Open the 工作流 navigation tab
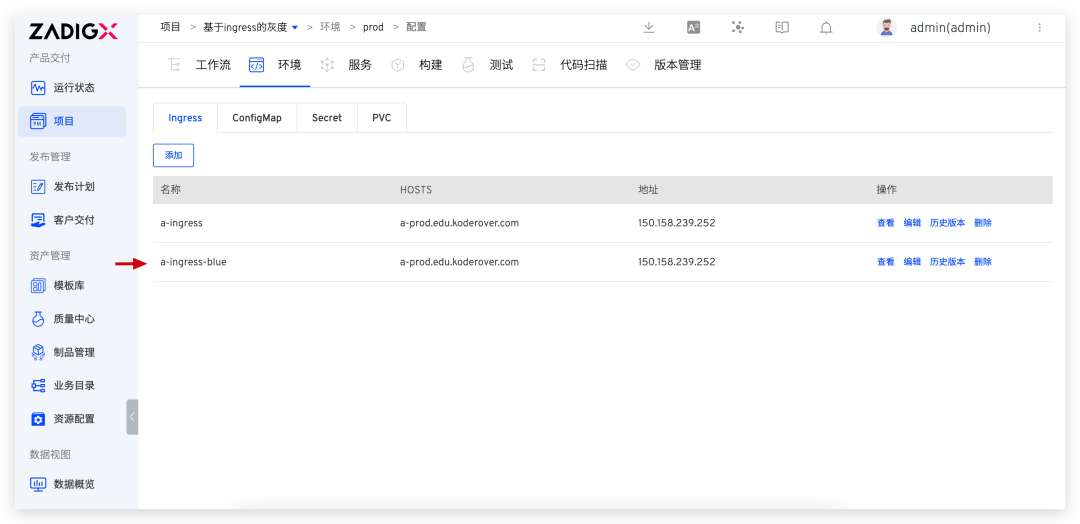 [214, 65]
